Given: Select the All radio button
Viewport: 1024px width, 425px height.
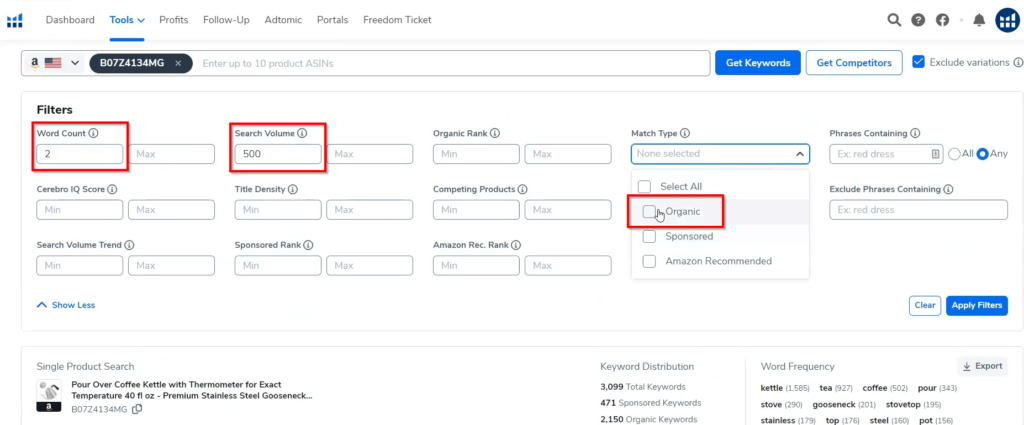Looking at the screenshot, I should 954,154.
